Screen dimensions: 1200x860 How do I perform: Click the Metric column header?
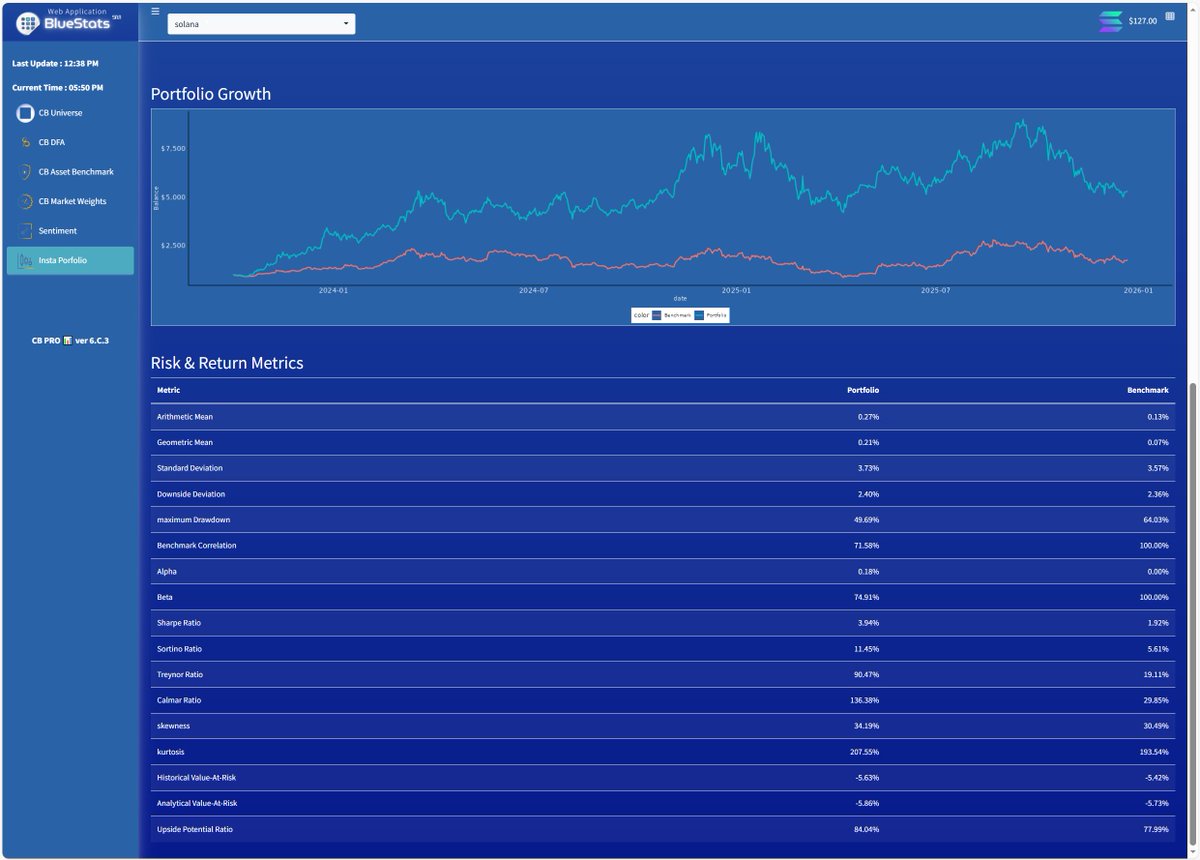[169, 390]
